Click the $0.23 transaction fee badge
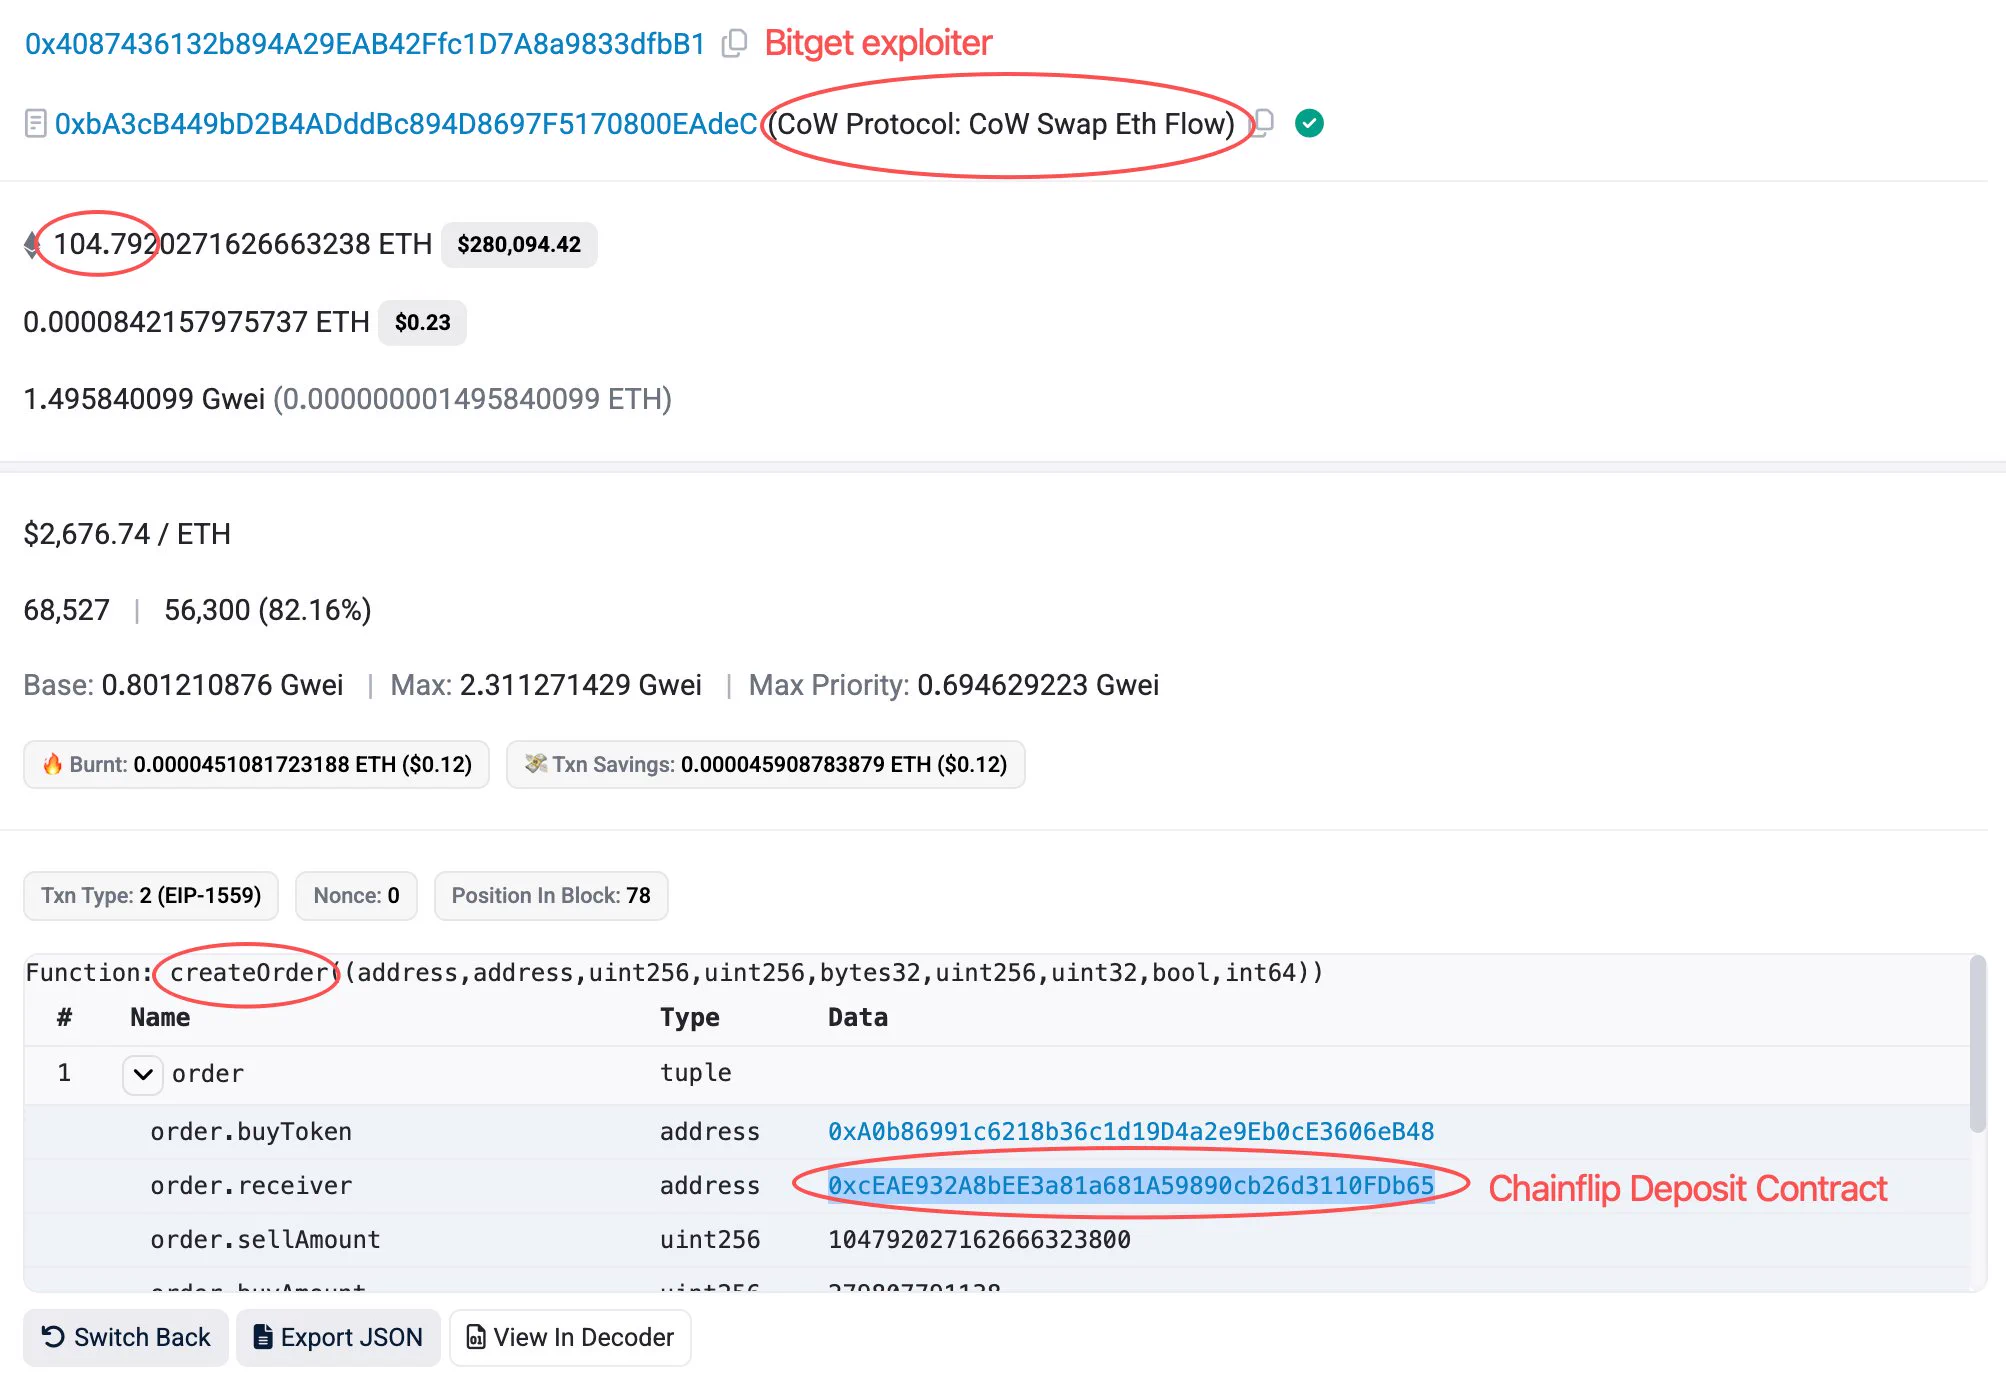Viewport: 2006px width, 1384px height. tap(422, 322)
